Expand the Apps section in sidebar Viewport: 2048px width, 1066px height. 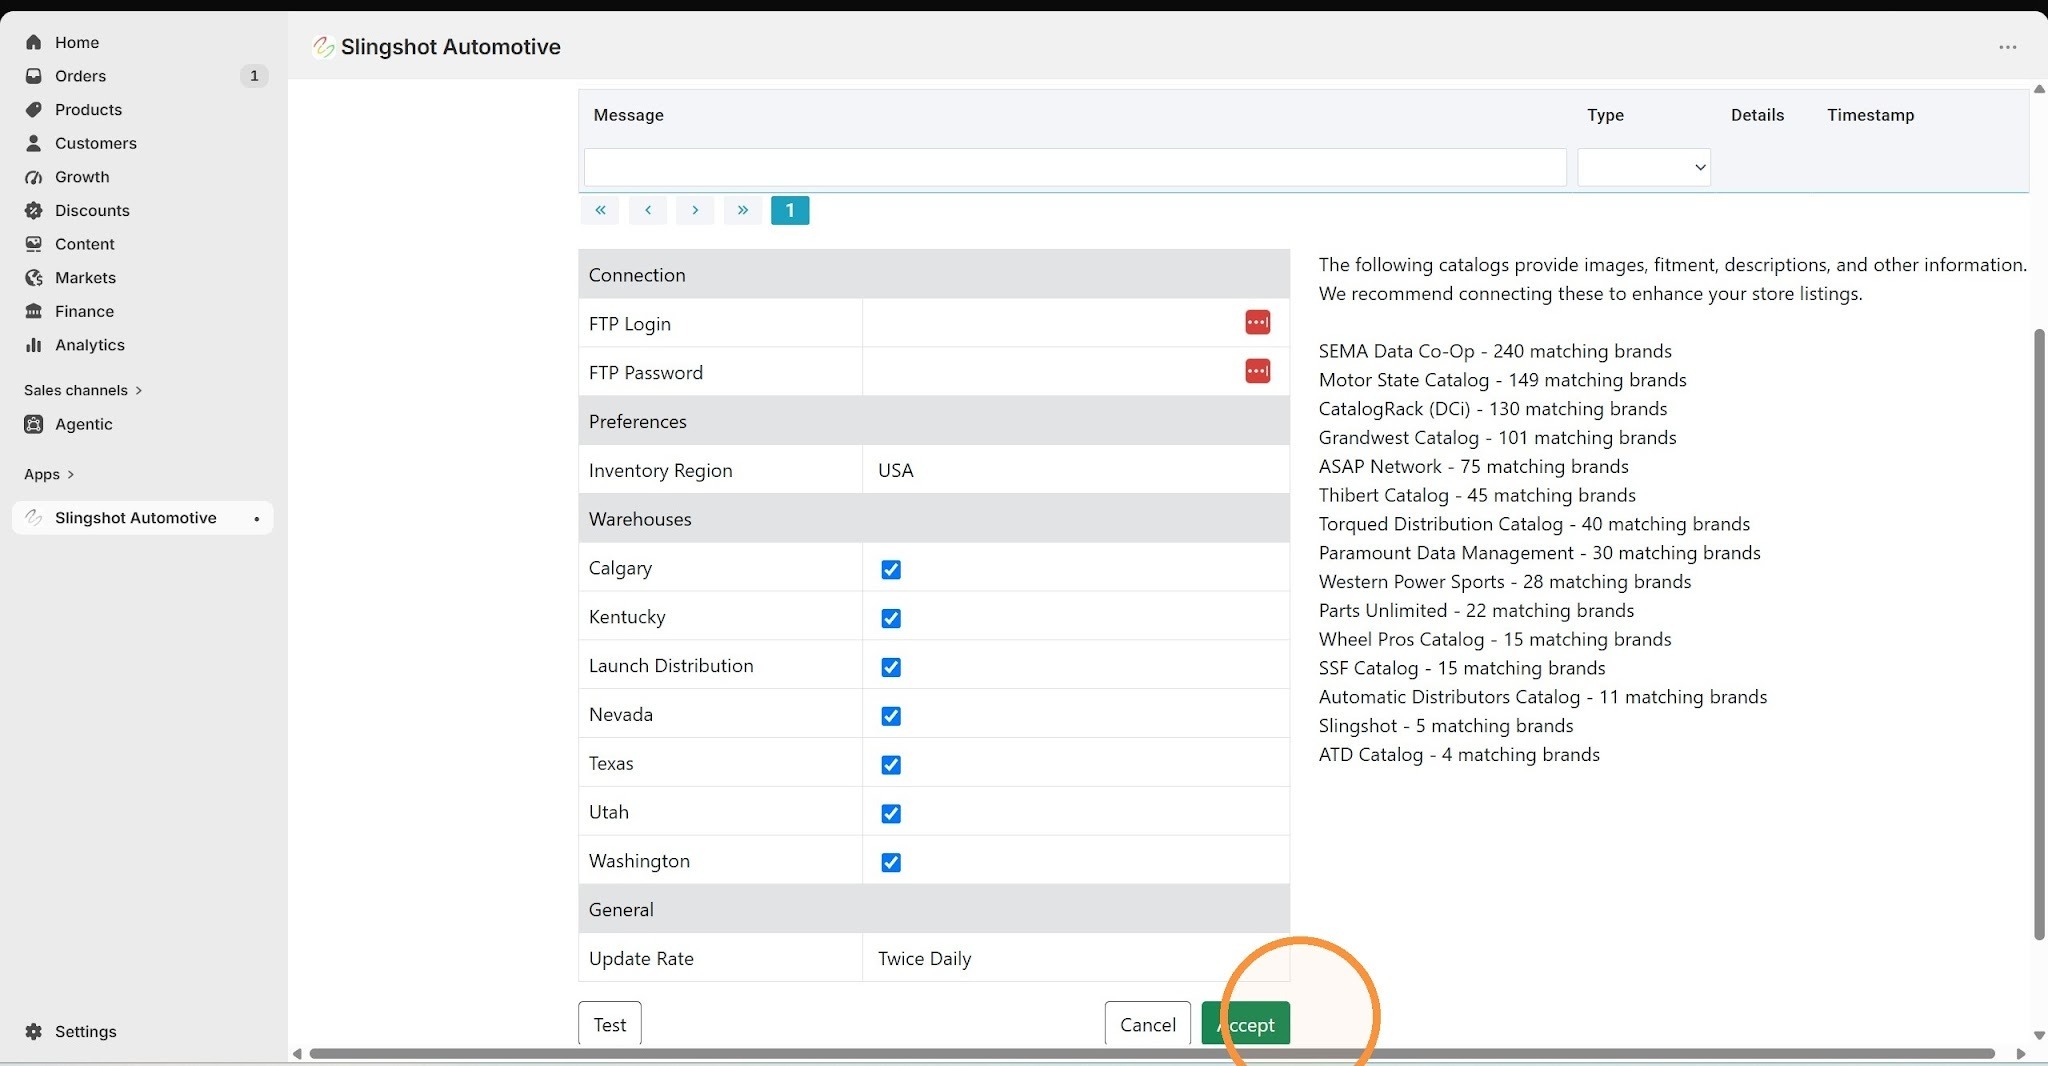point(49,474)
